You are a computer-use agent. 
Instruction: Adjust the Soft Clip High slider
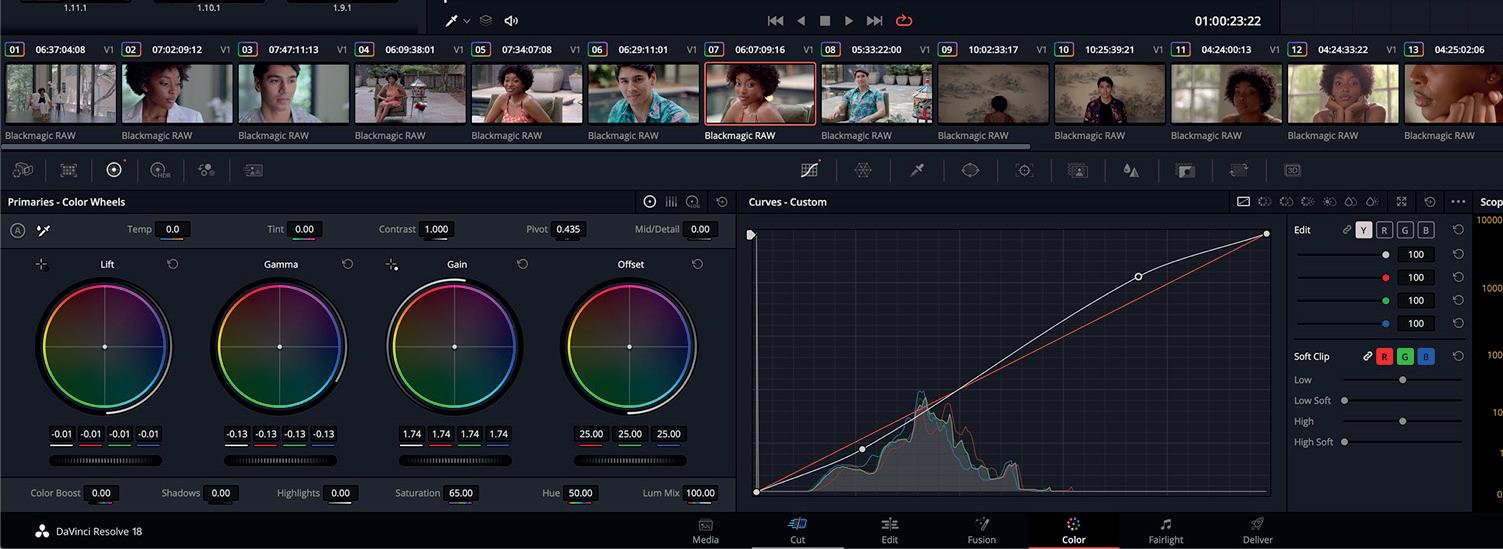point(1403,422)
